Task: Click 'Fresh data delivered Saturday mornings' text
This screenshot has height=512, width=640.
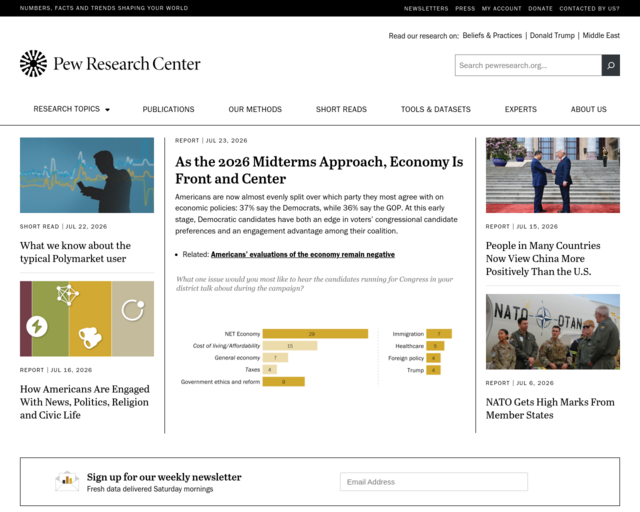Action: point(150,489)
